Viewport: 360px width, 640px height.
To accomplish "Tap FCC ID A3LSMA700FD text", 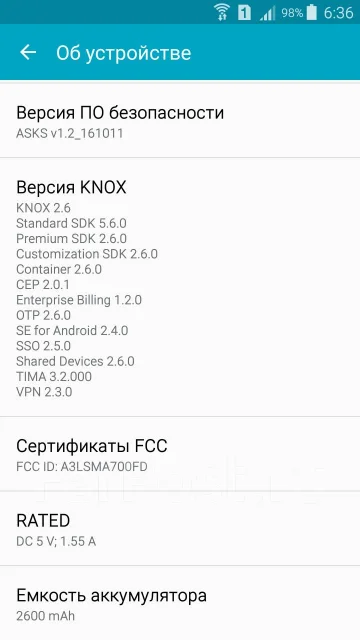I will pos(82,467).
